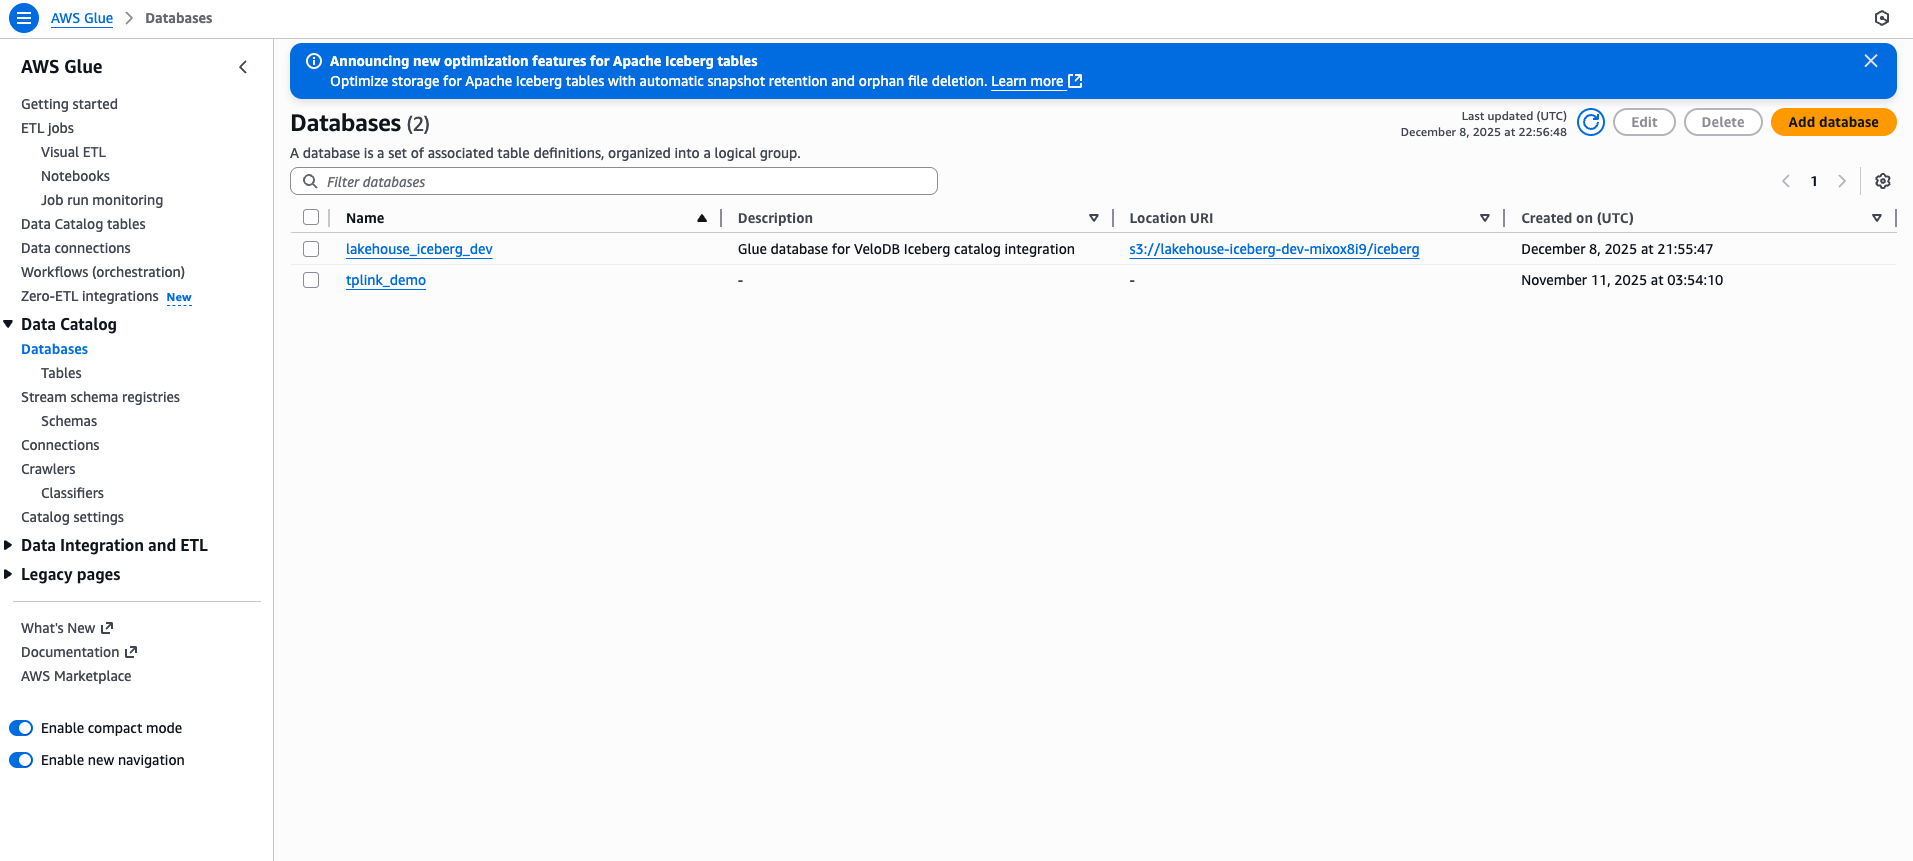Click the search magnifier icon in filter
This screenshot has width=1913, height=861.
click(x=310, y=181)
